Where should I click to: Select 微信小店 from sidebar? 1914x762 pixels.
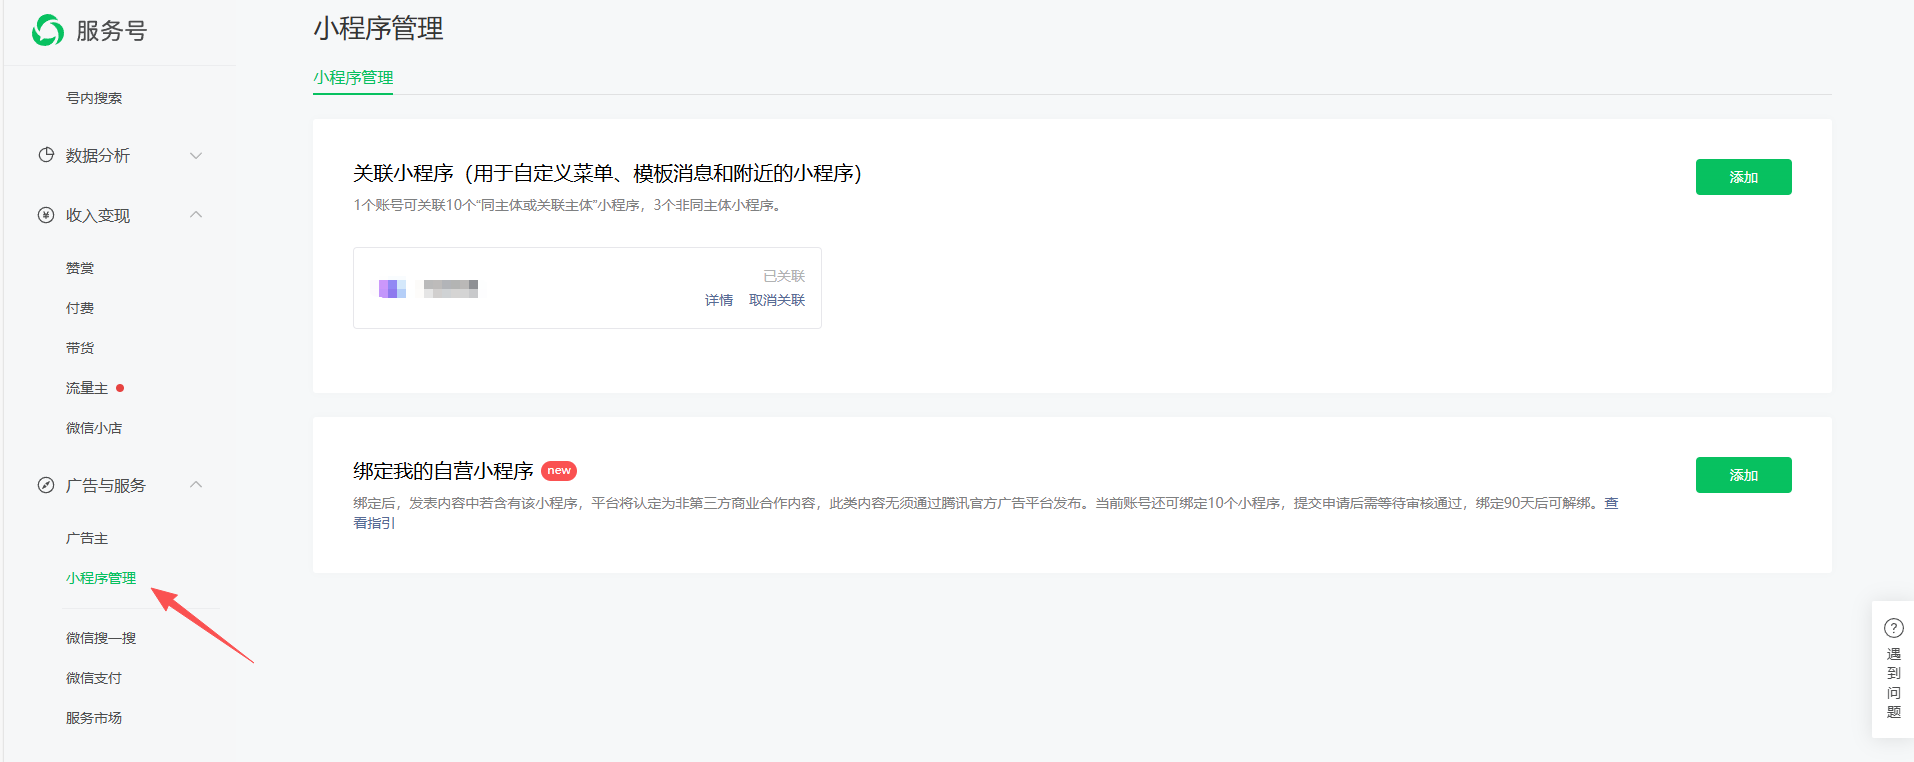(94, 428)
